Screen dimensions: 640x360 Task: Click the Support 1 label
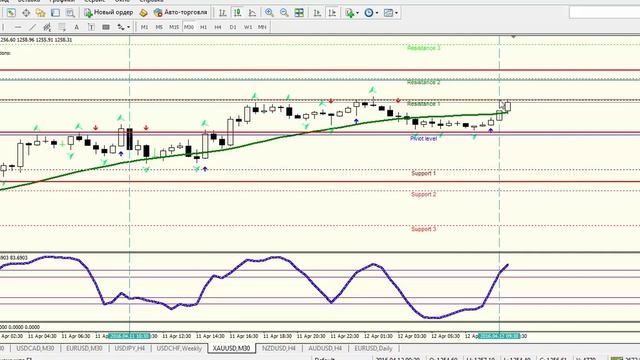click(x=423, y=173)
